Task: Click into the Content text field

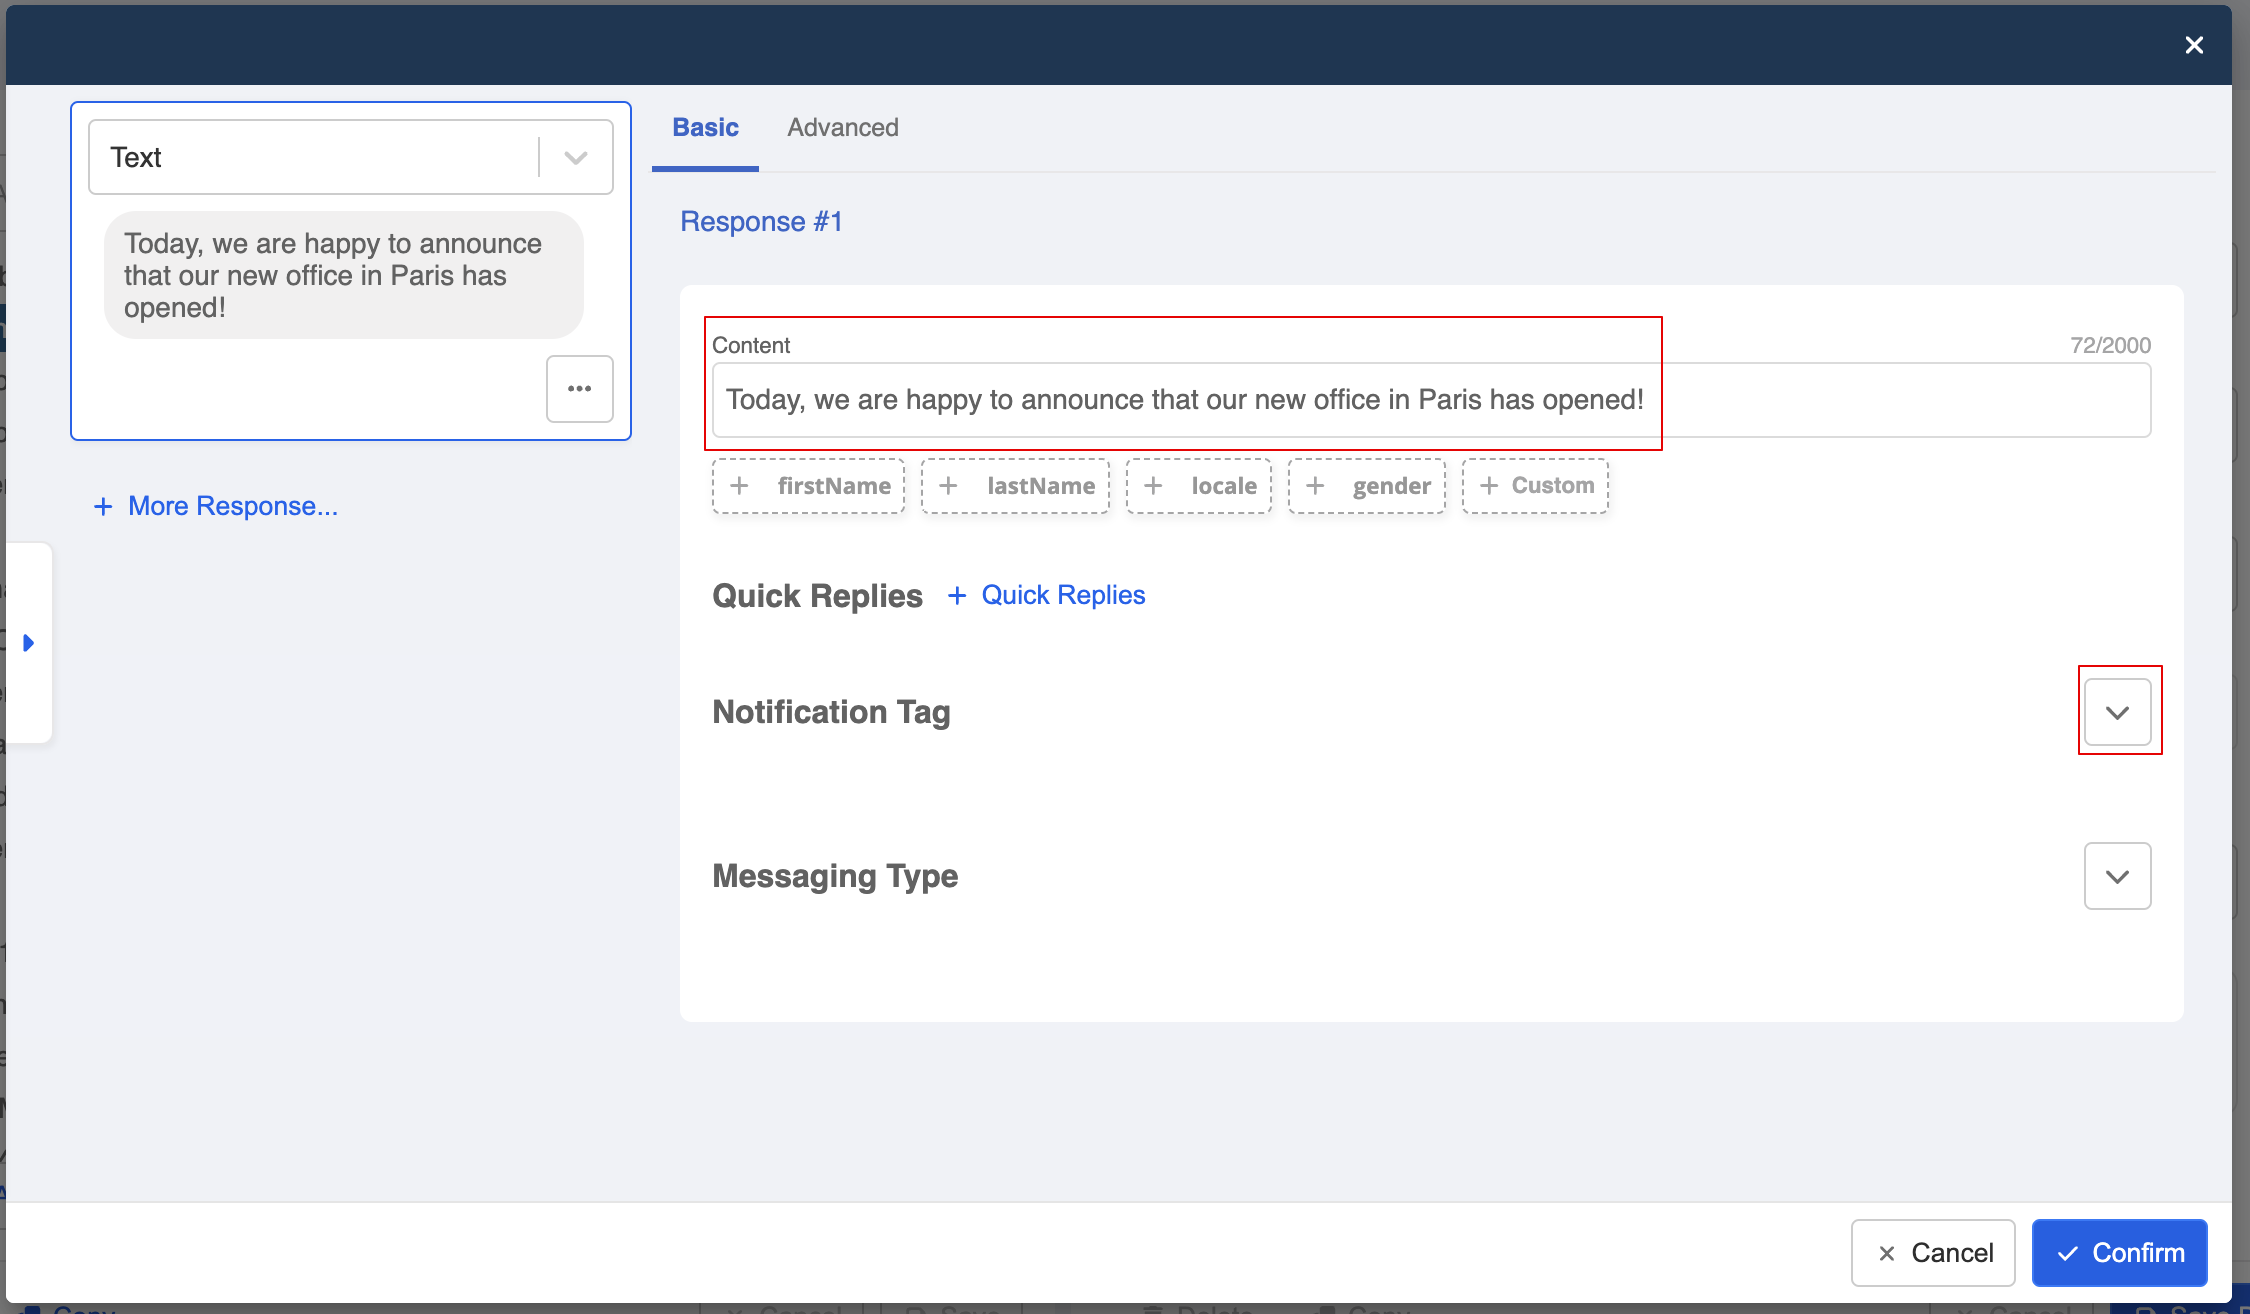Action: pyautogui.click(x=1430, y=400)
